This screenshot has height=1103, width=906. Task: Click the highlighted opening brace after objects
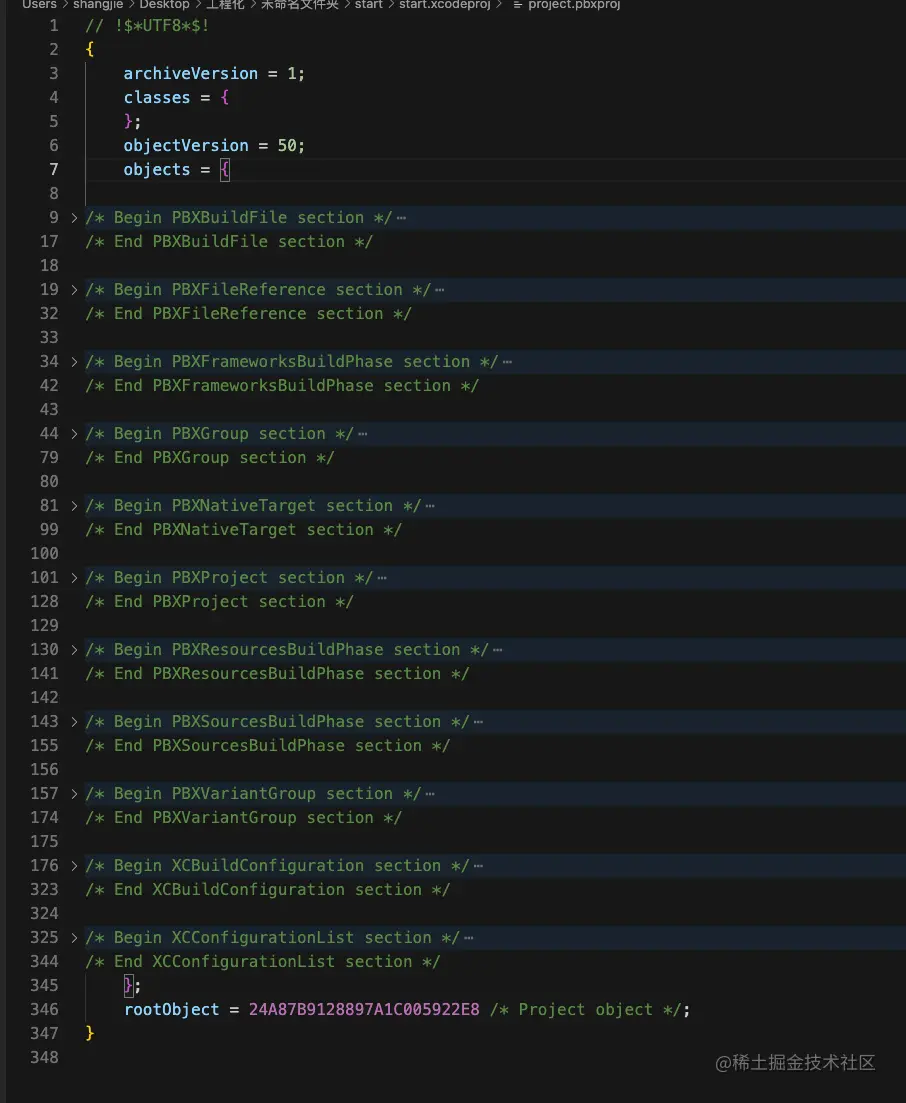[x=224, y=170]
